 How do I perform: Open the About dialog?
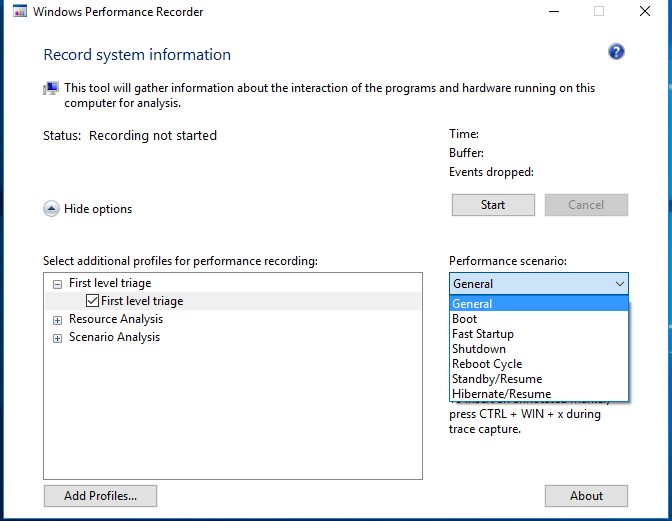(586, 496)
